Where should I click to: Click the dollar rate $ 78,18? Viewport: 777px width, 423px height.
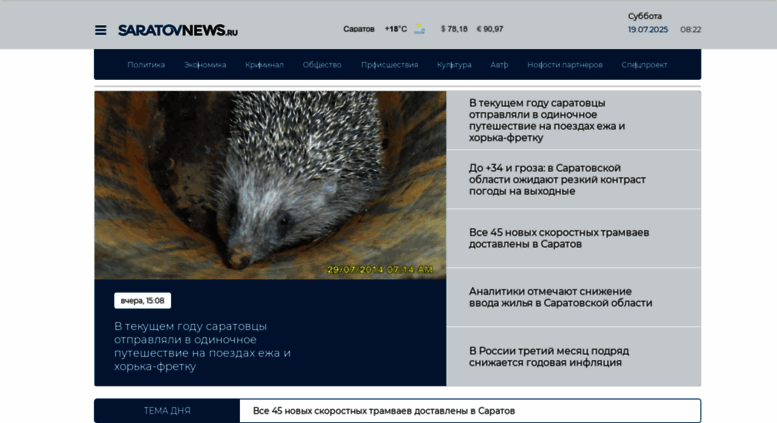pos(454,29)
